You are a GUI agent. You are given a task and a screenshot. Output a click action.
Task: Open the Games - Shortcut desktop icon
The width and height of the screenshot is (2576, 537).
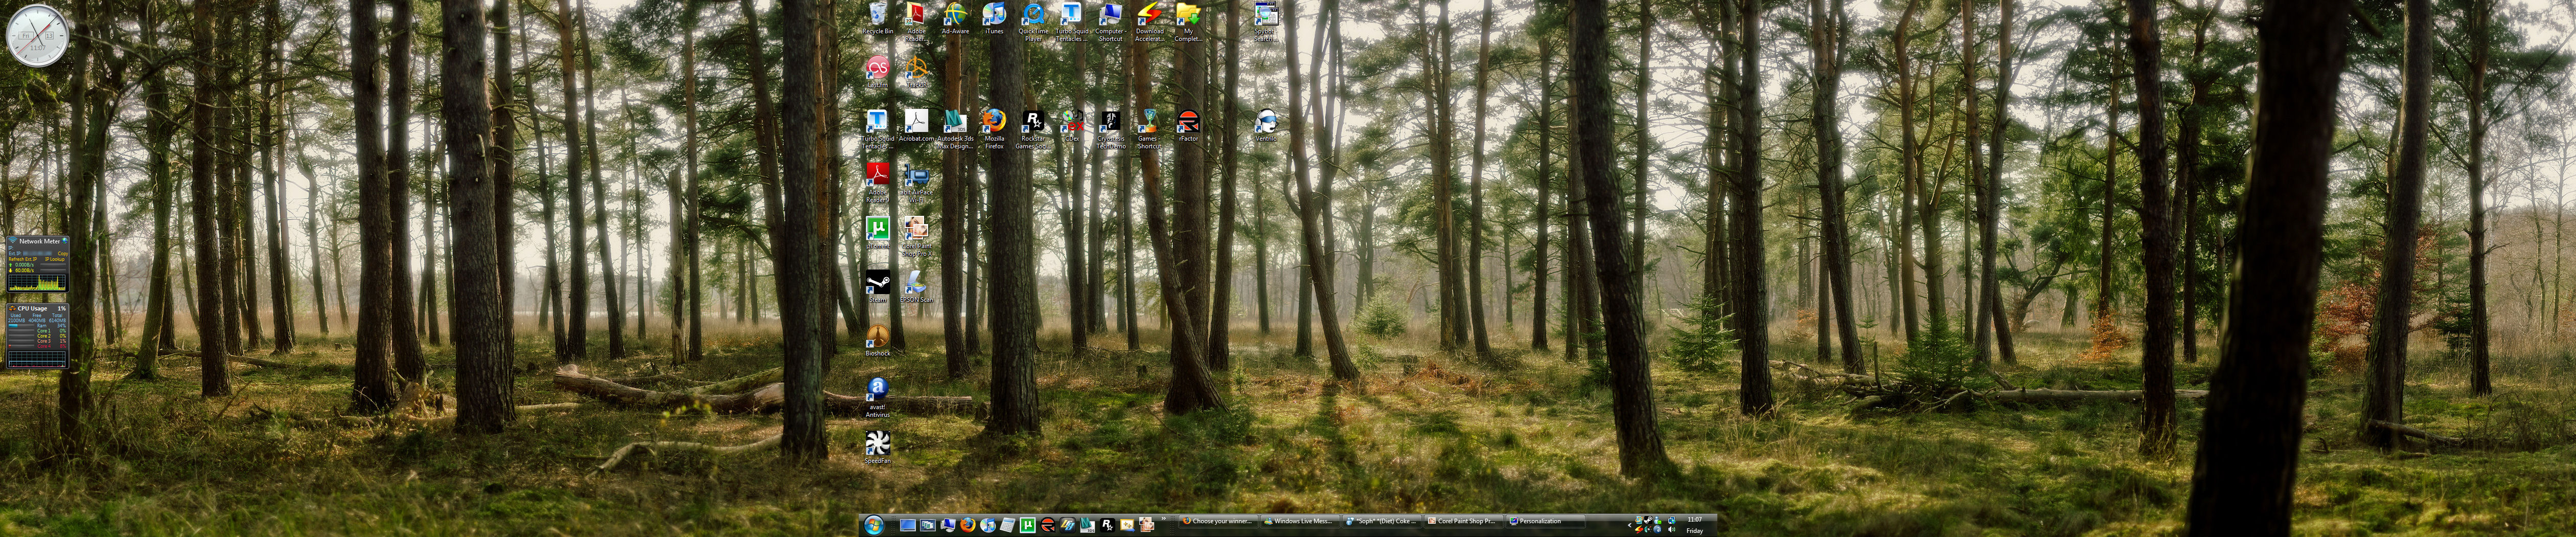coord(1149,130)
